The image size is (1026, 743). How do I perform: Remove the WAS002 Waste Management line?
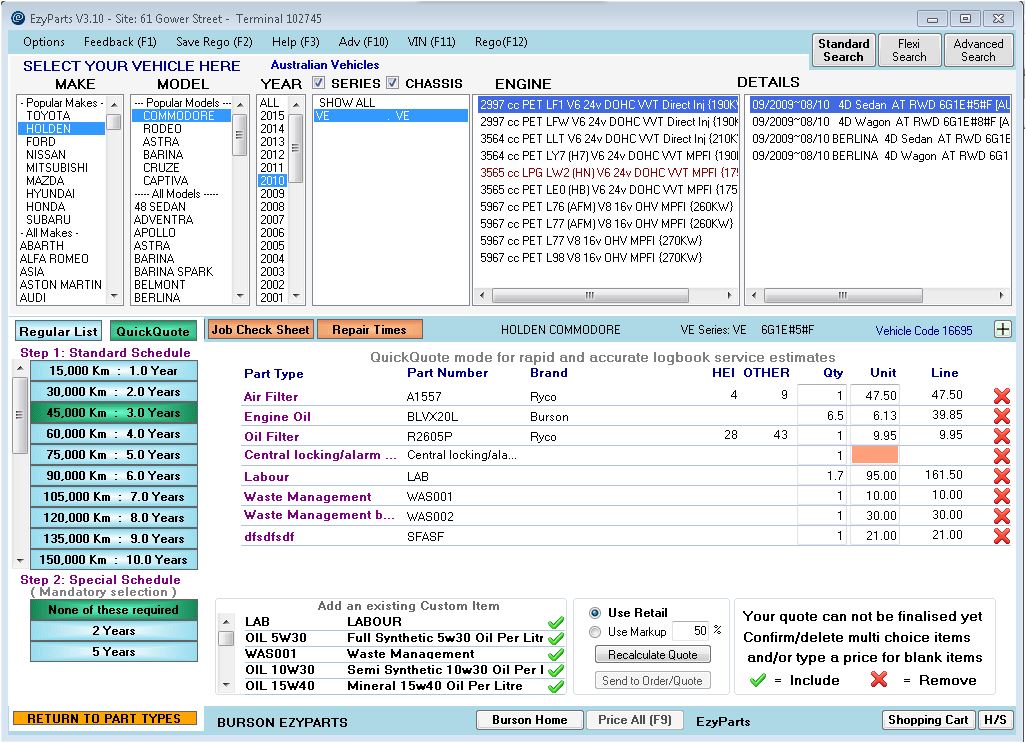[1001, 516]
